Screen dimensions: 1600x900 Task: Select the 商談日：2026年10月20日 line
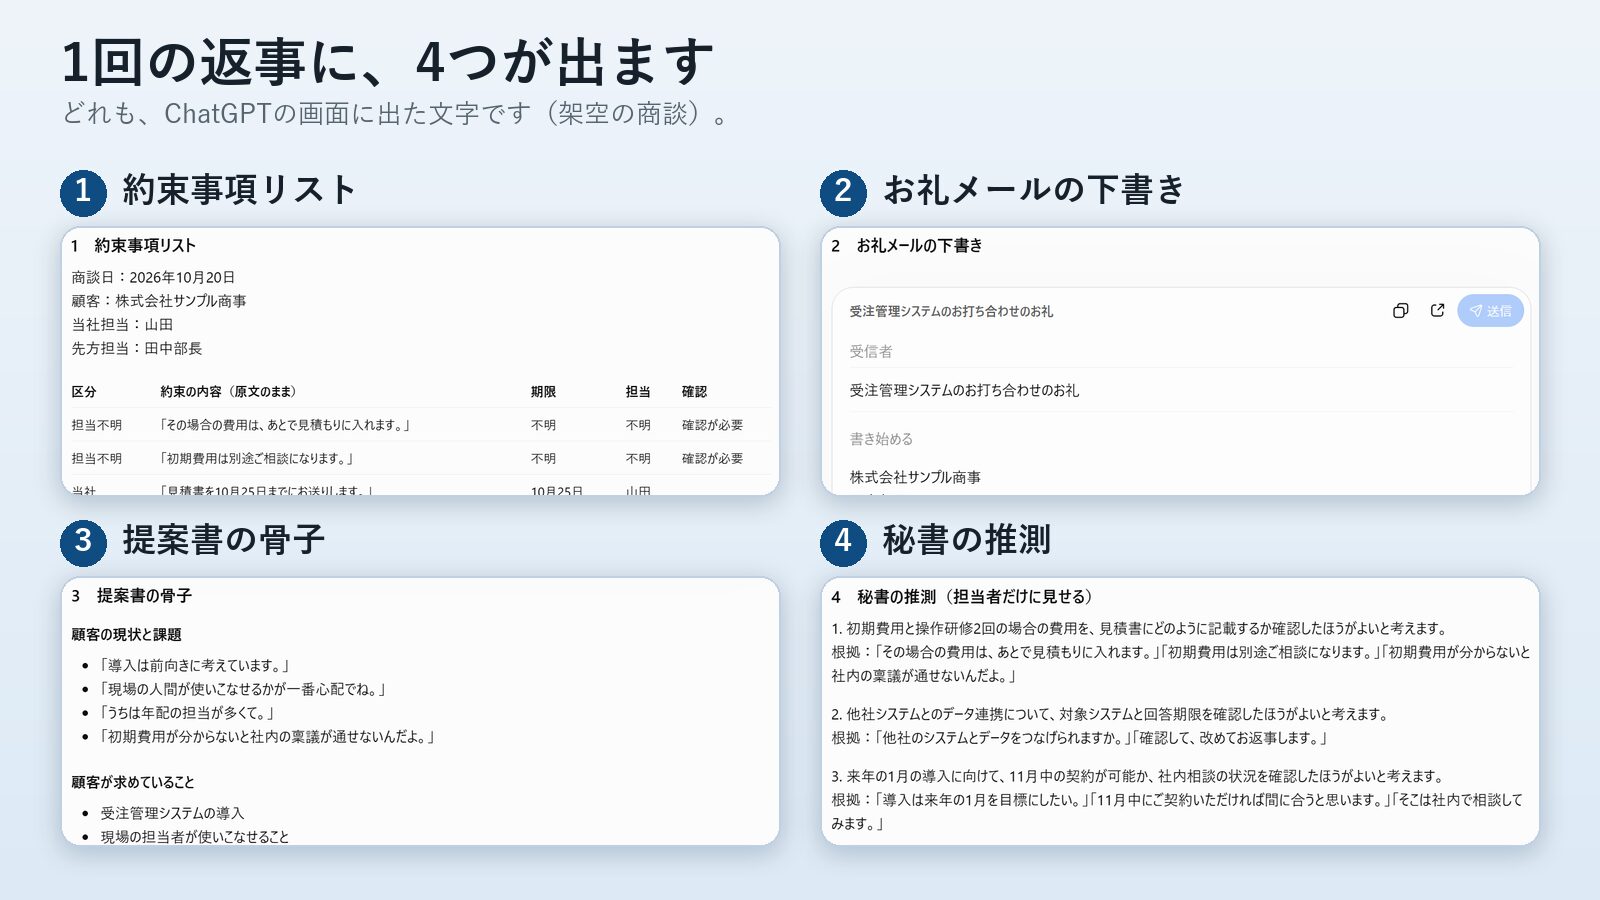click(x=153, y=278)
